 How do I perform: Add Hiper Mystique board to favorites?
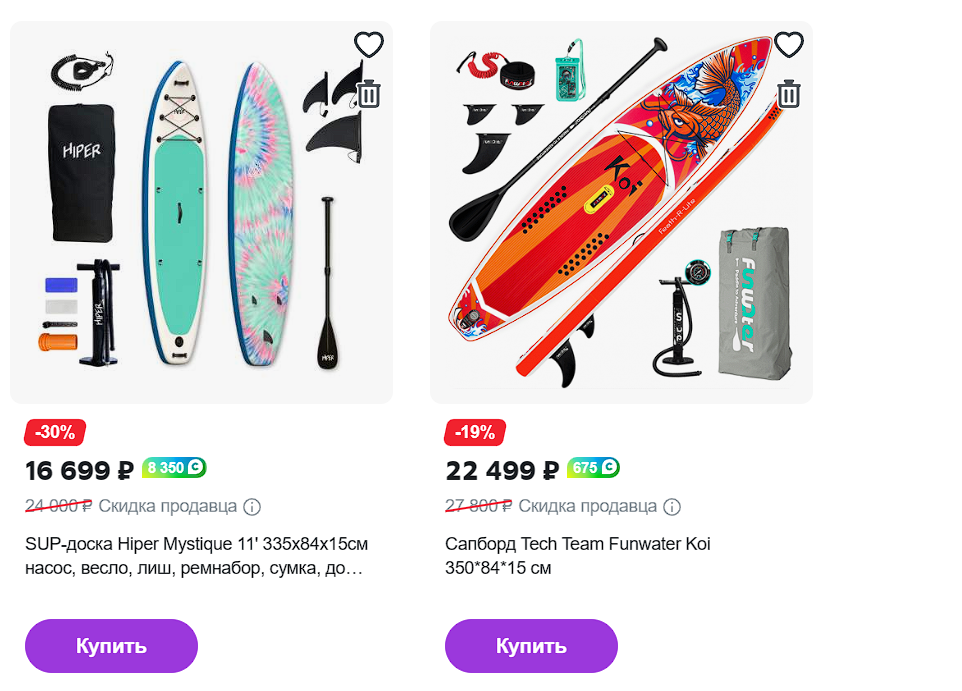[369, 45]
